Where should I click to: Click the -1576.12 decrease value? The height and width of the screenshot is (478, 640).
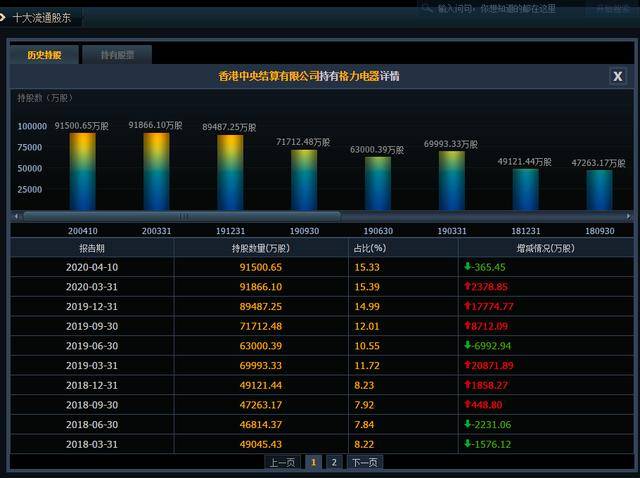click(487, 444)
